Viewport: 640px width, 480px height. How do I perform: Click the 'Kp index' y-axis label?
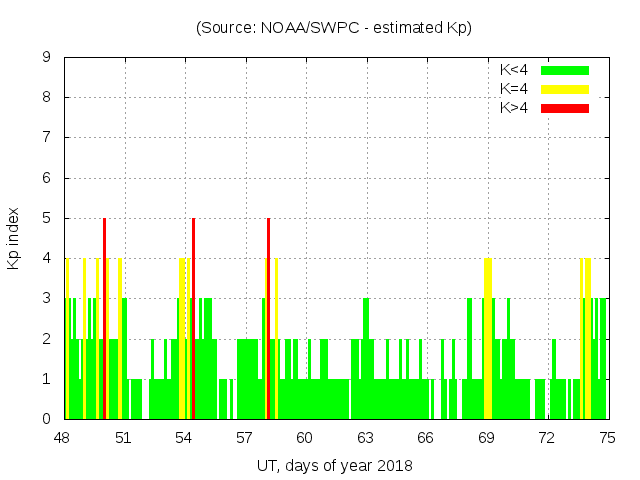[14, 238]
